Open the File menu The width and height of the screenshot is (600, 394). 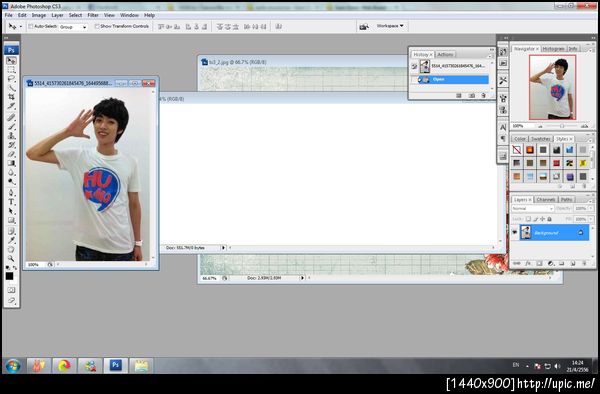(8, 15)
